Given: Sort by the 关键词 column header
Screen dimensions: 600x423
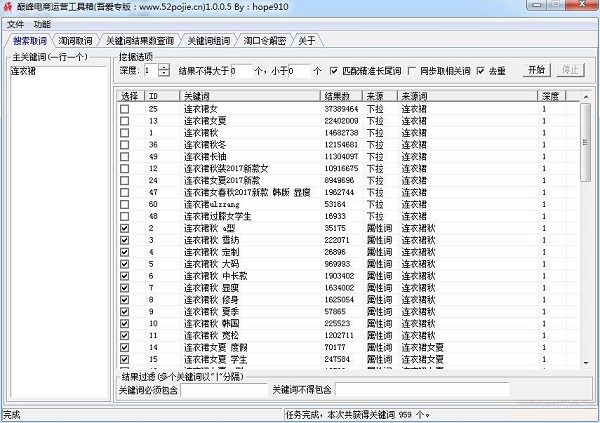Looking at the screenshot, I should (x=250, y=96).
